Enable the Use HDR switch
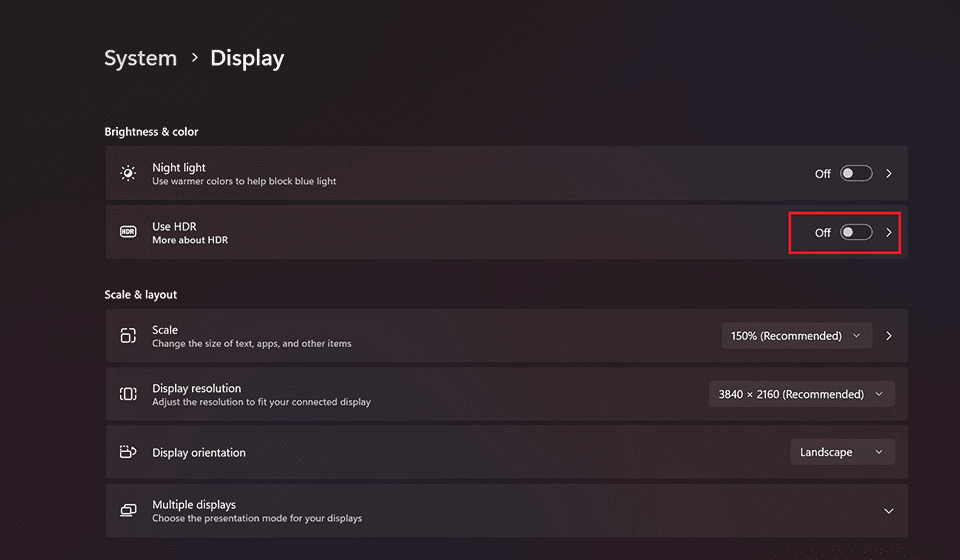The height and width of the screenshot is (560, 960). [x=856, y=232]
